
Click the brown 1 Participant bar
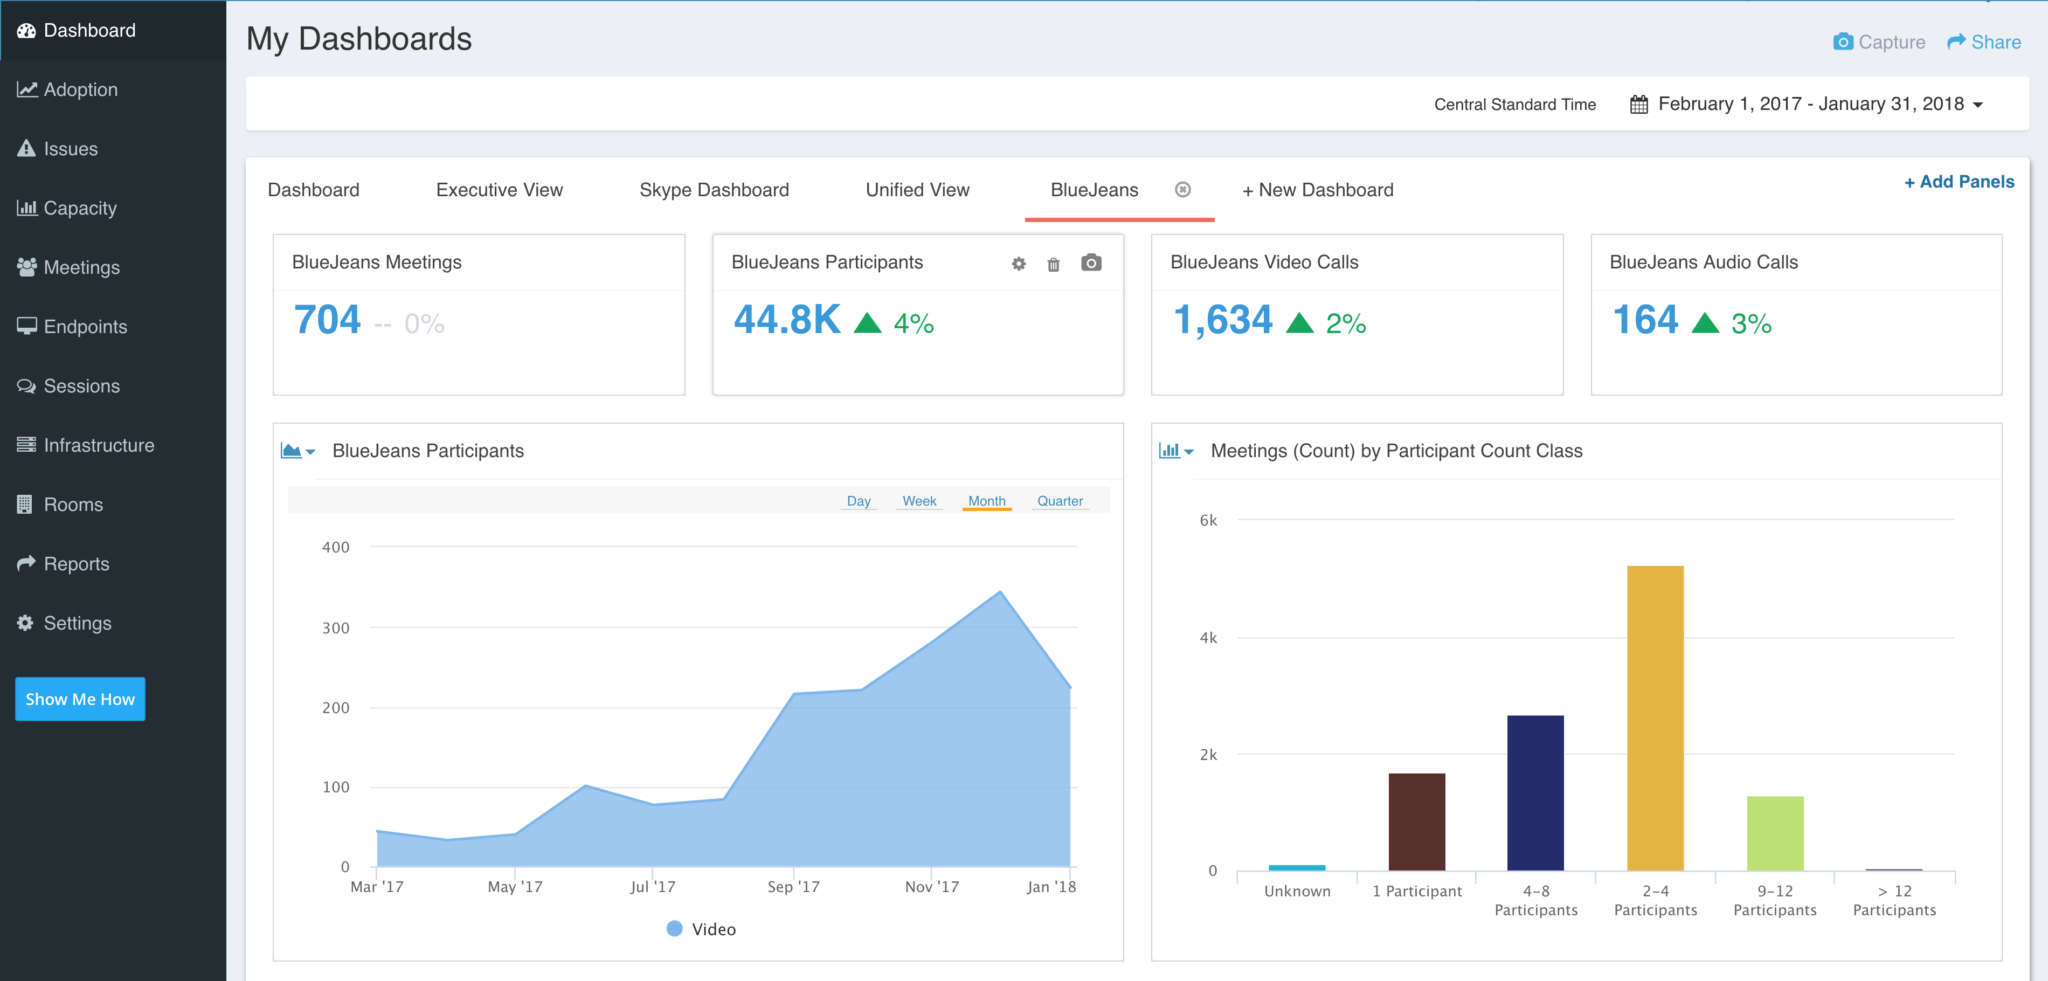1416,822
